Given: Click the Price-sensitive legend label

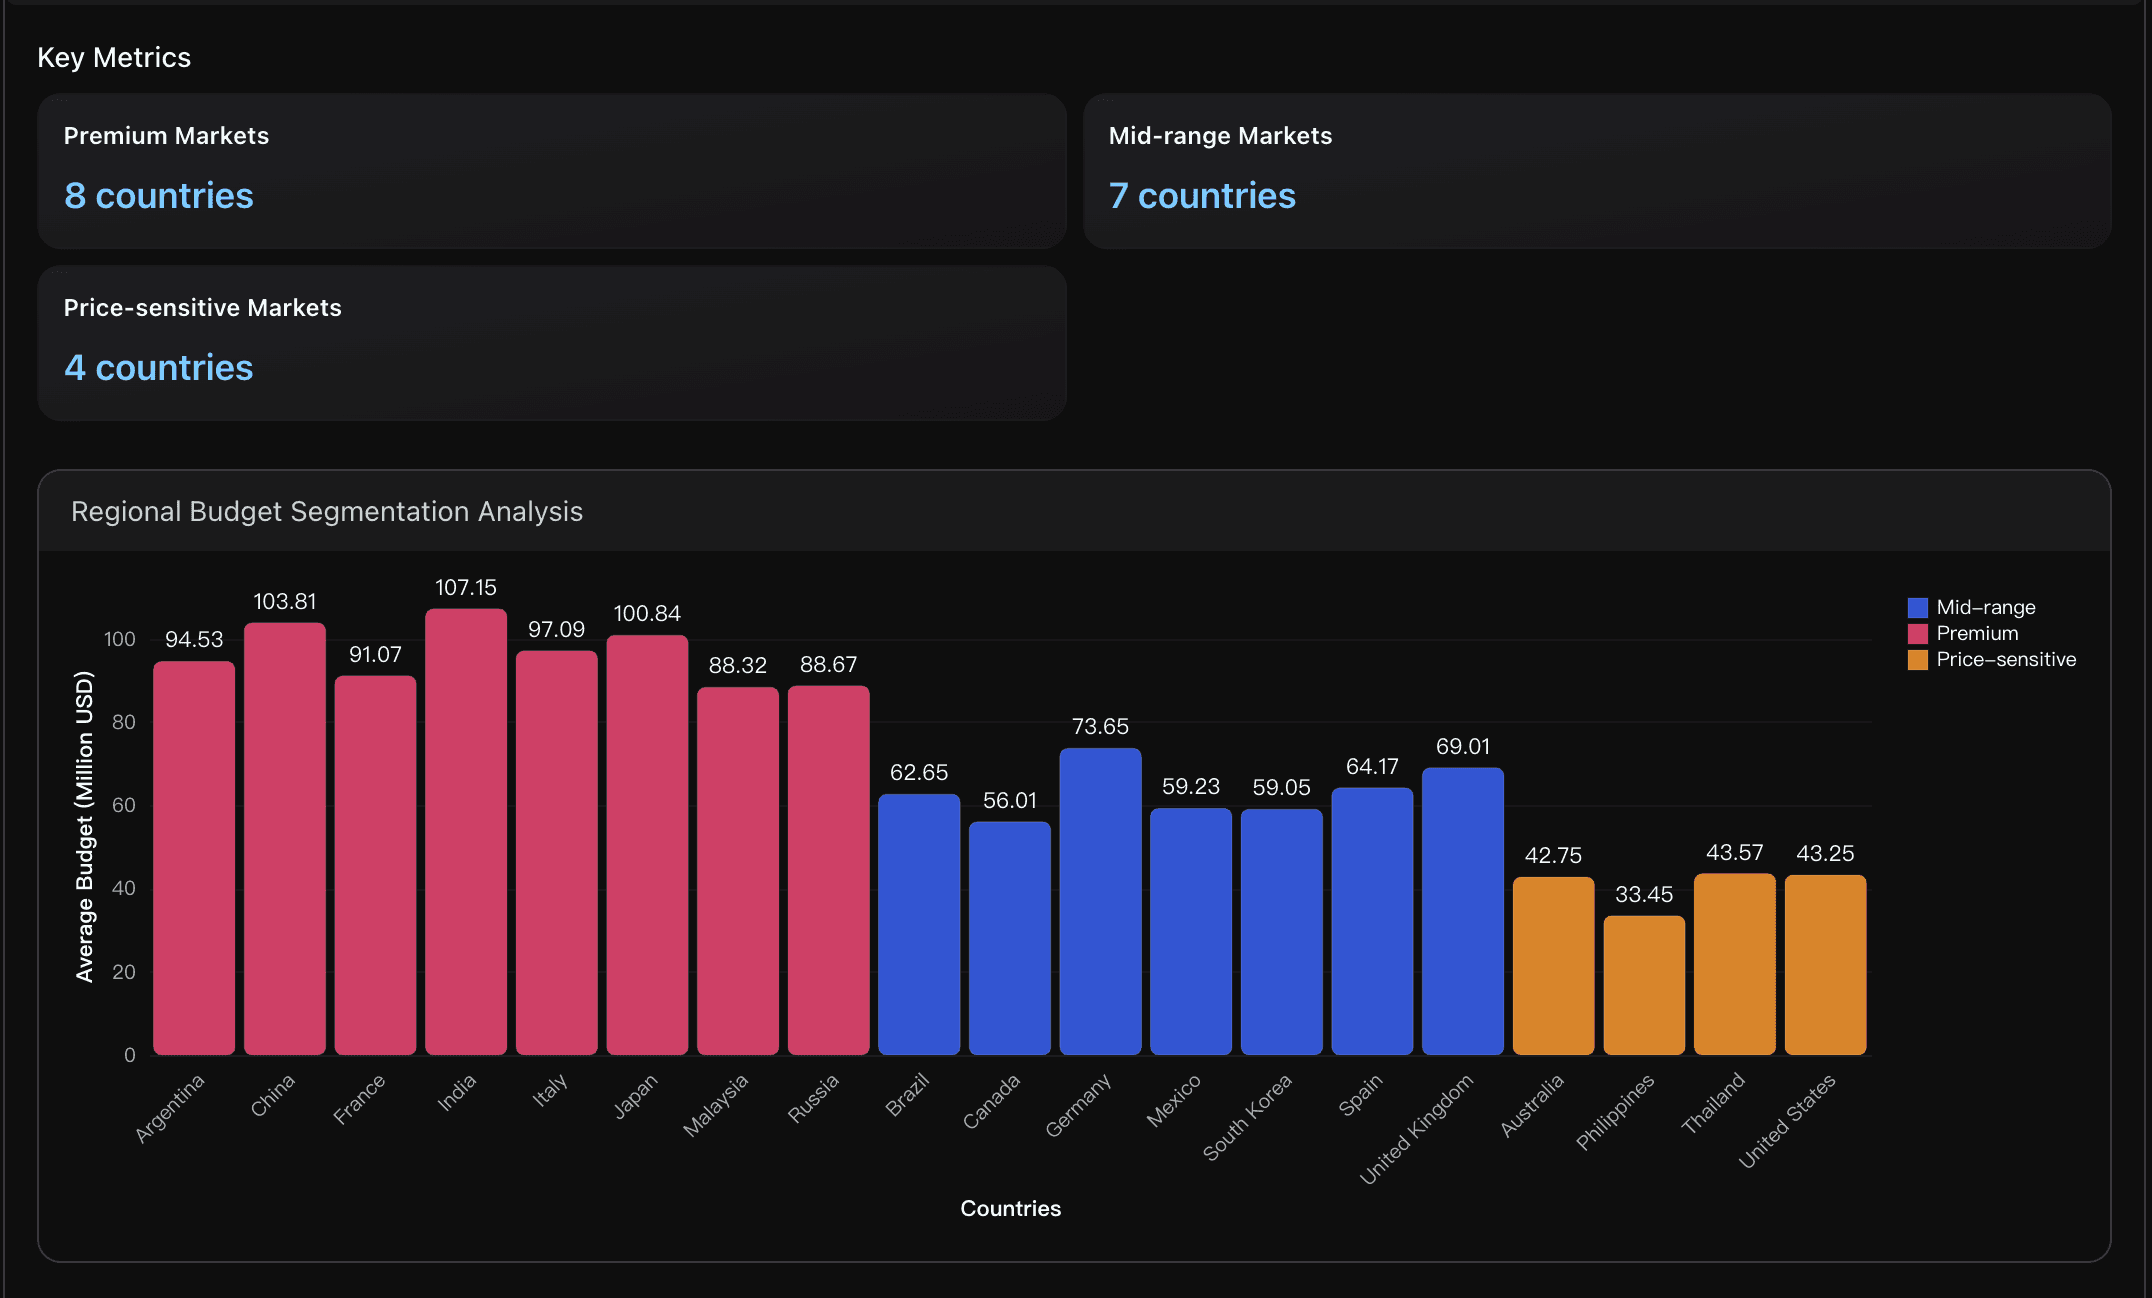Looking at the screenshot, I should [2005, 659].
